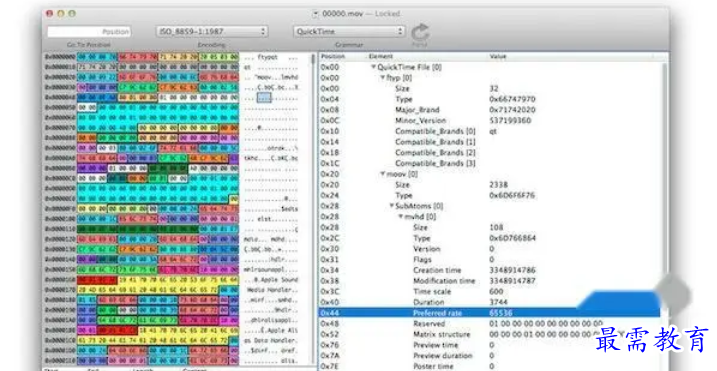Click hex row address 0x00000000
The image size is (717, 371).
(x=60, y=57)
